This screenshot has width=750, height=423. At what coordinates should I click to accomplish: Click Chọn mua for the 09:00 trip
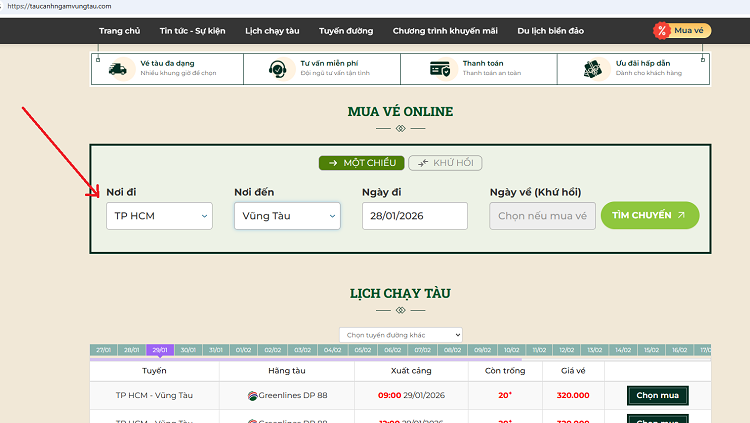click(657, 395)
